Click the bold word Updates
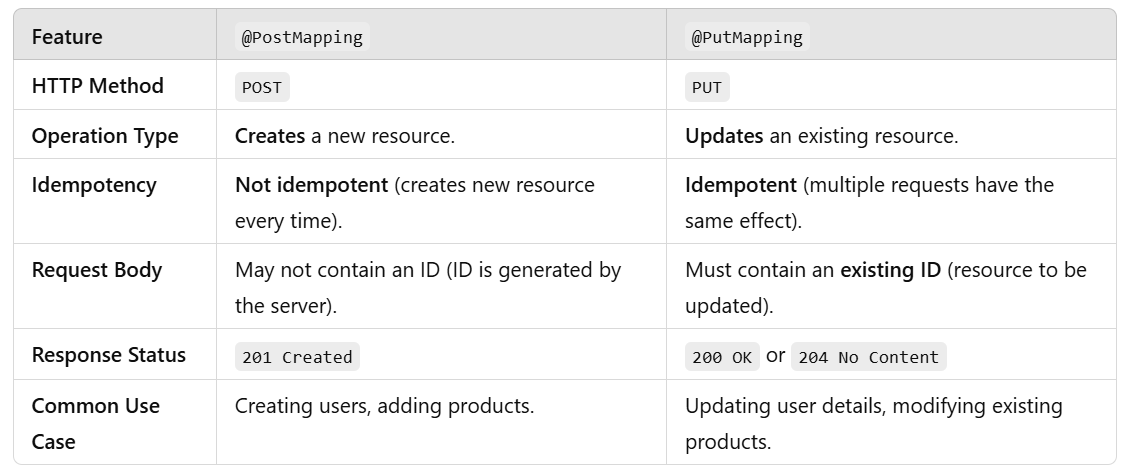The width and height of the screenshot is (1129, 466). 724,136
